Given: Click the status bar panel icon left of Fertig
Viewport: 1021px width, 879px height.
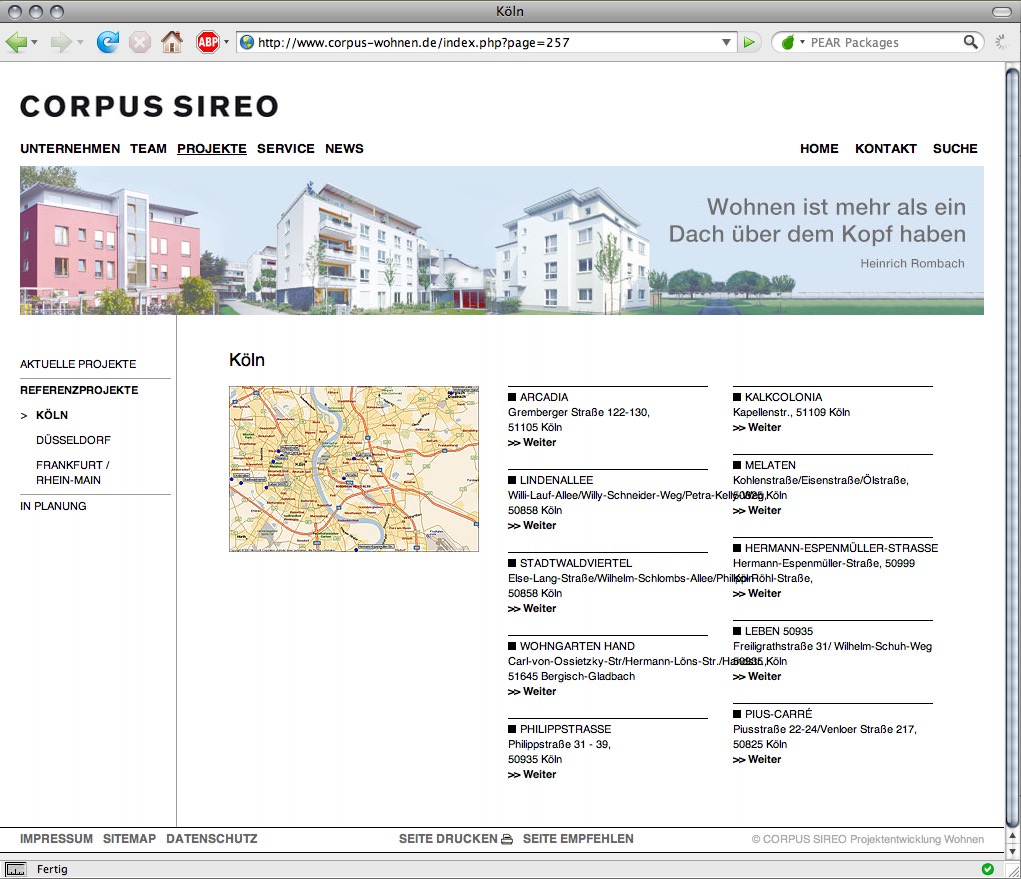Looking at the screenshot, I should point(16,869).
